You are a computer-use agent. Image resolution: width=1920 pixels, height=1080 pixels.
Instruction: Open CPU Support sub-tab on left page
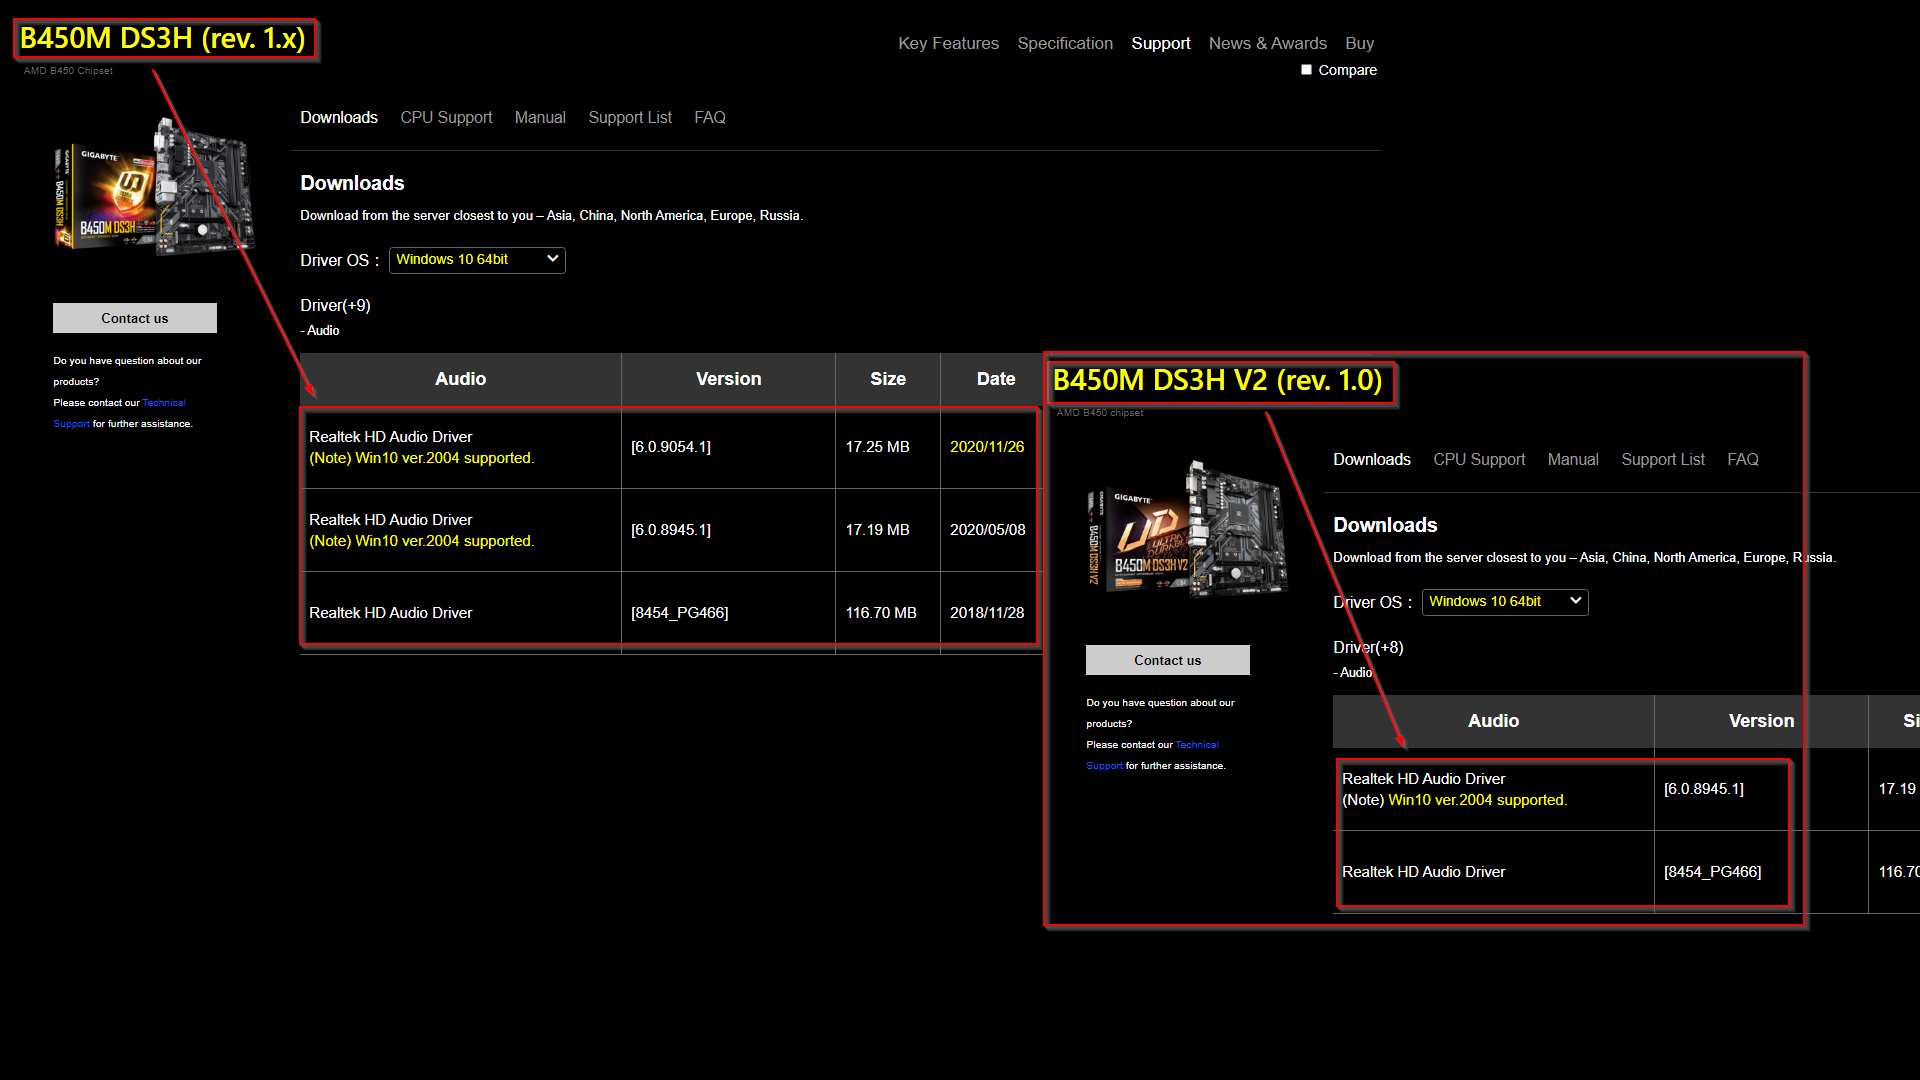pyautogui.click(x=446, y=118)
